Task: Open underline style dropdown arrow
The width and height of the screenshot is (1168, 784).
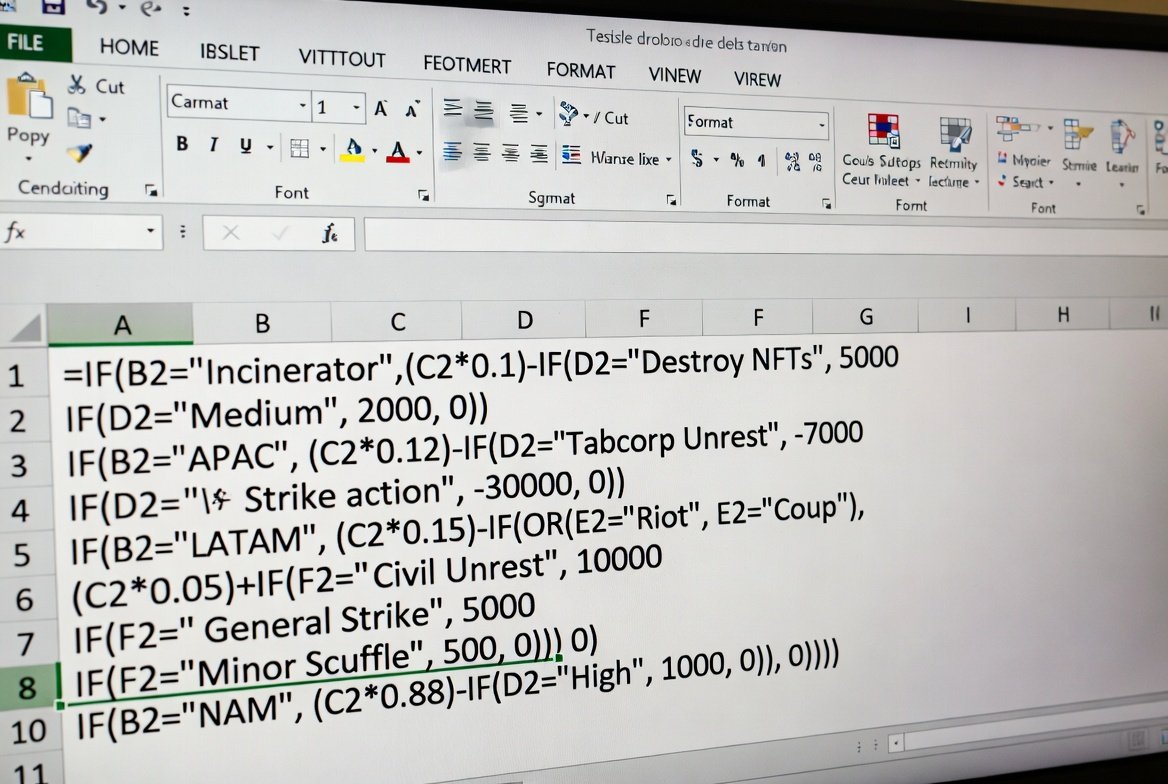Action: [x=270, y=148]
